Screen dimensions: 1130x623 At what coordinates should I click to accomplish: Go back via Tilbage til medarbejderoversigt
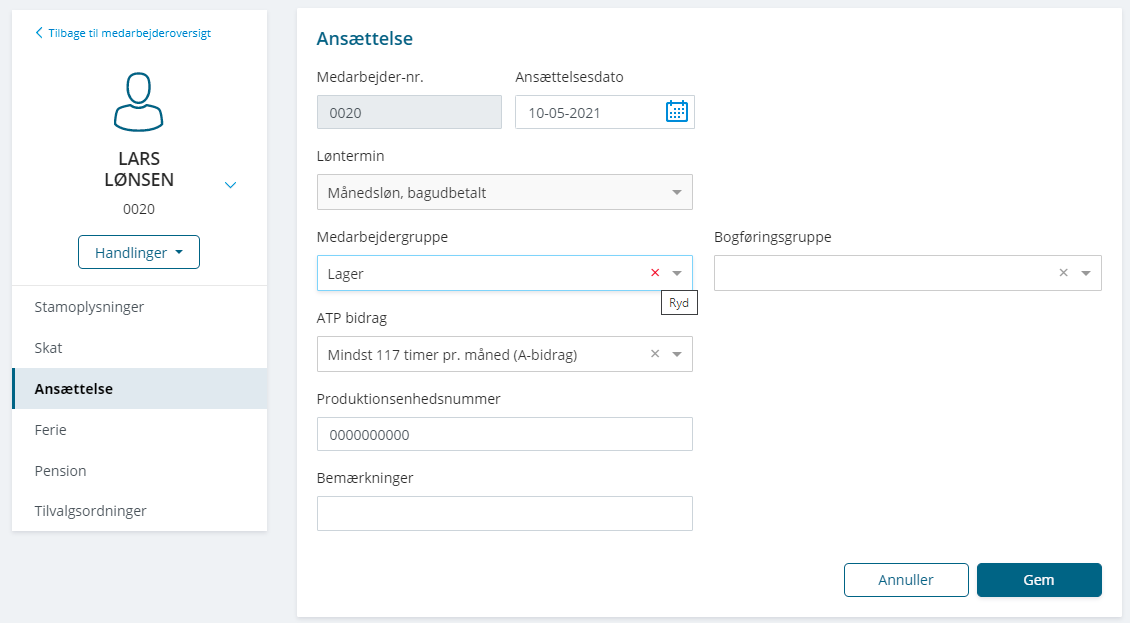point(123,33)
